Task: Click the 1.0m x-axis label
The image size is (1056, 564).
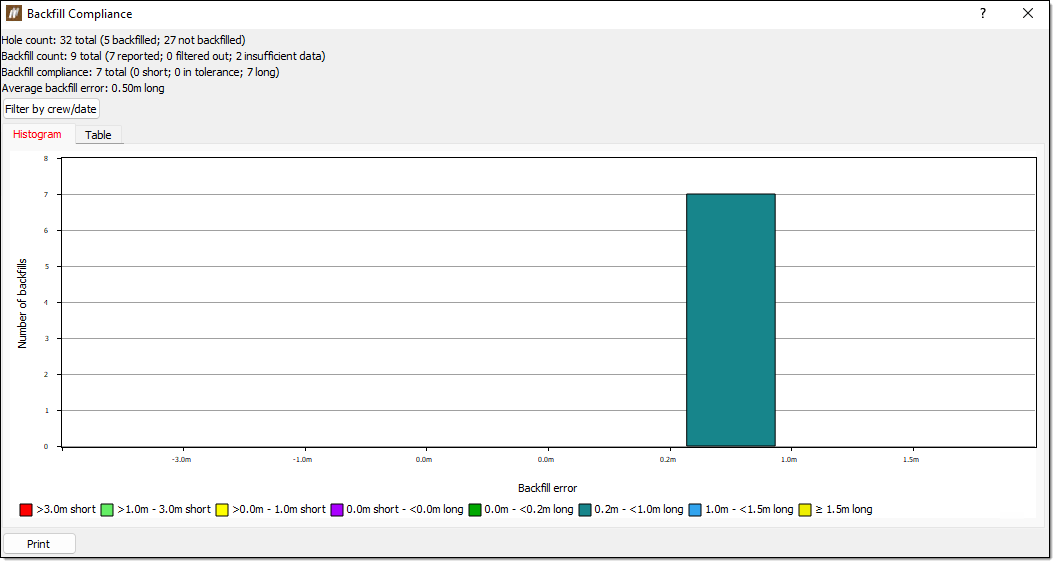Action: pos(789,460)
